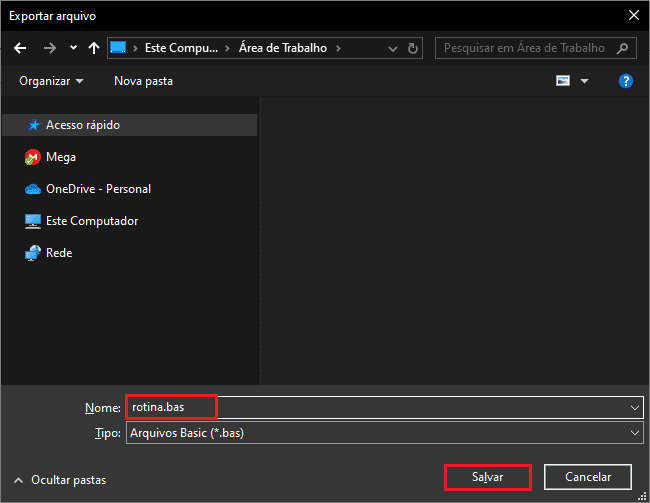Viewport: 650px width, 503px height.
Task: Open previous locations dropdown in address bar
Action: click(392, 49)
